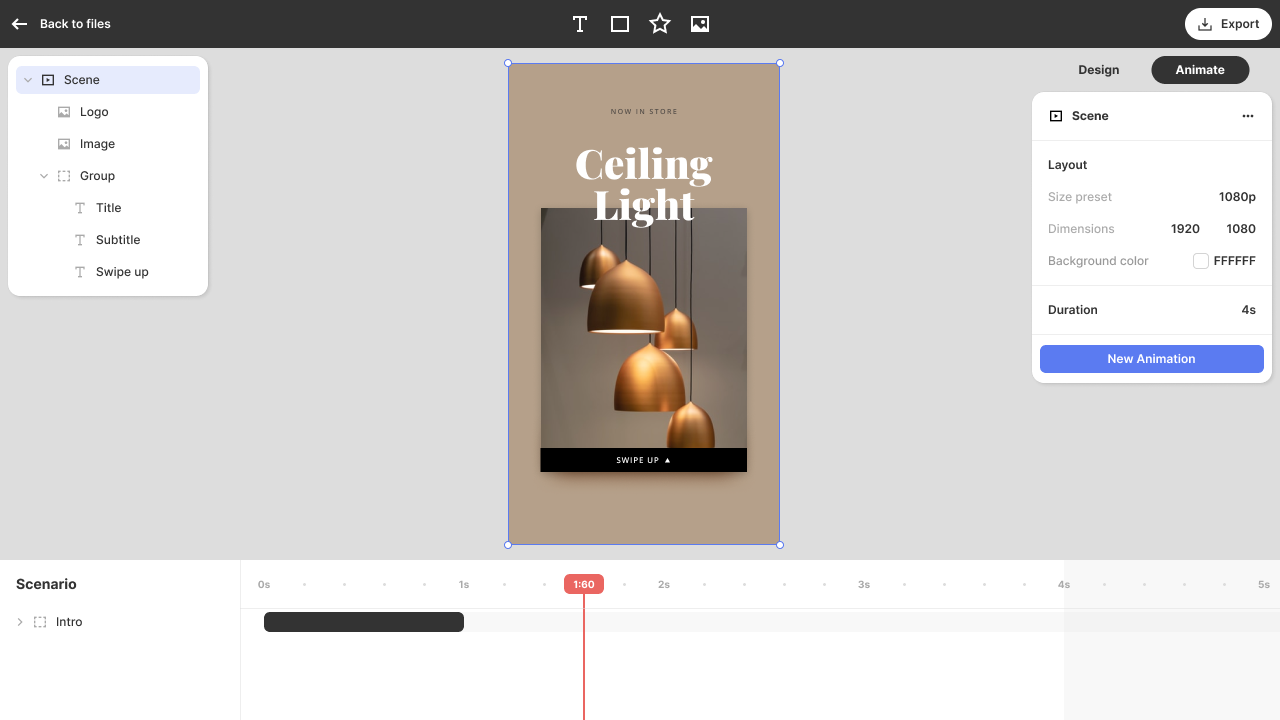This screenshot has height=720, width=1280.
Task: Select the Swipe up layer
Action: [122, 272]
